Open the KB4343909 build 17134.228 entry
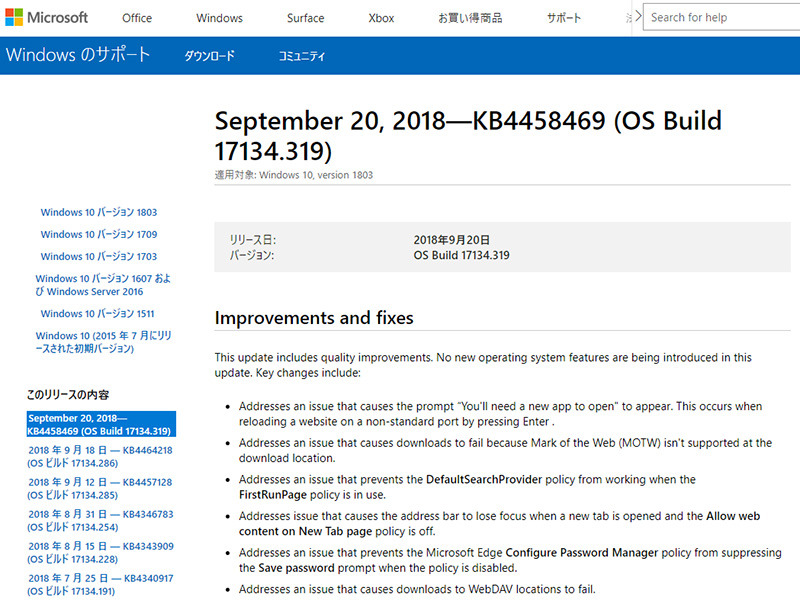This screenshot has width=800, height=600. pyautogui.click(x=101, y=553)
